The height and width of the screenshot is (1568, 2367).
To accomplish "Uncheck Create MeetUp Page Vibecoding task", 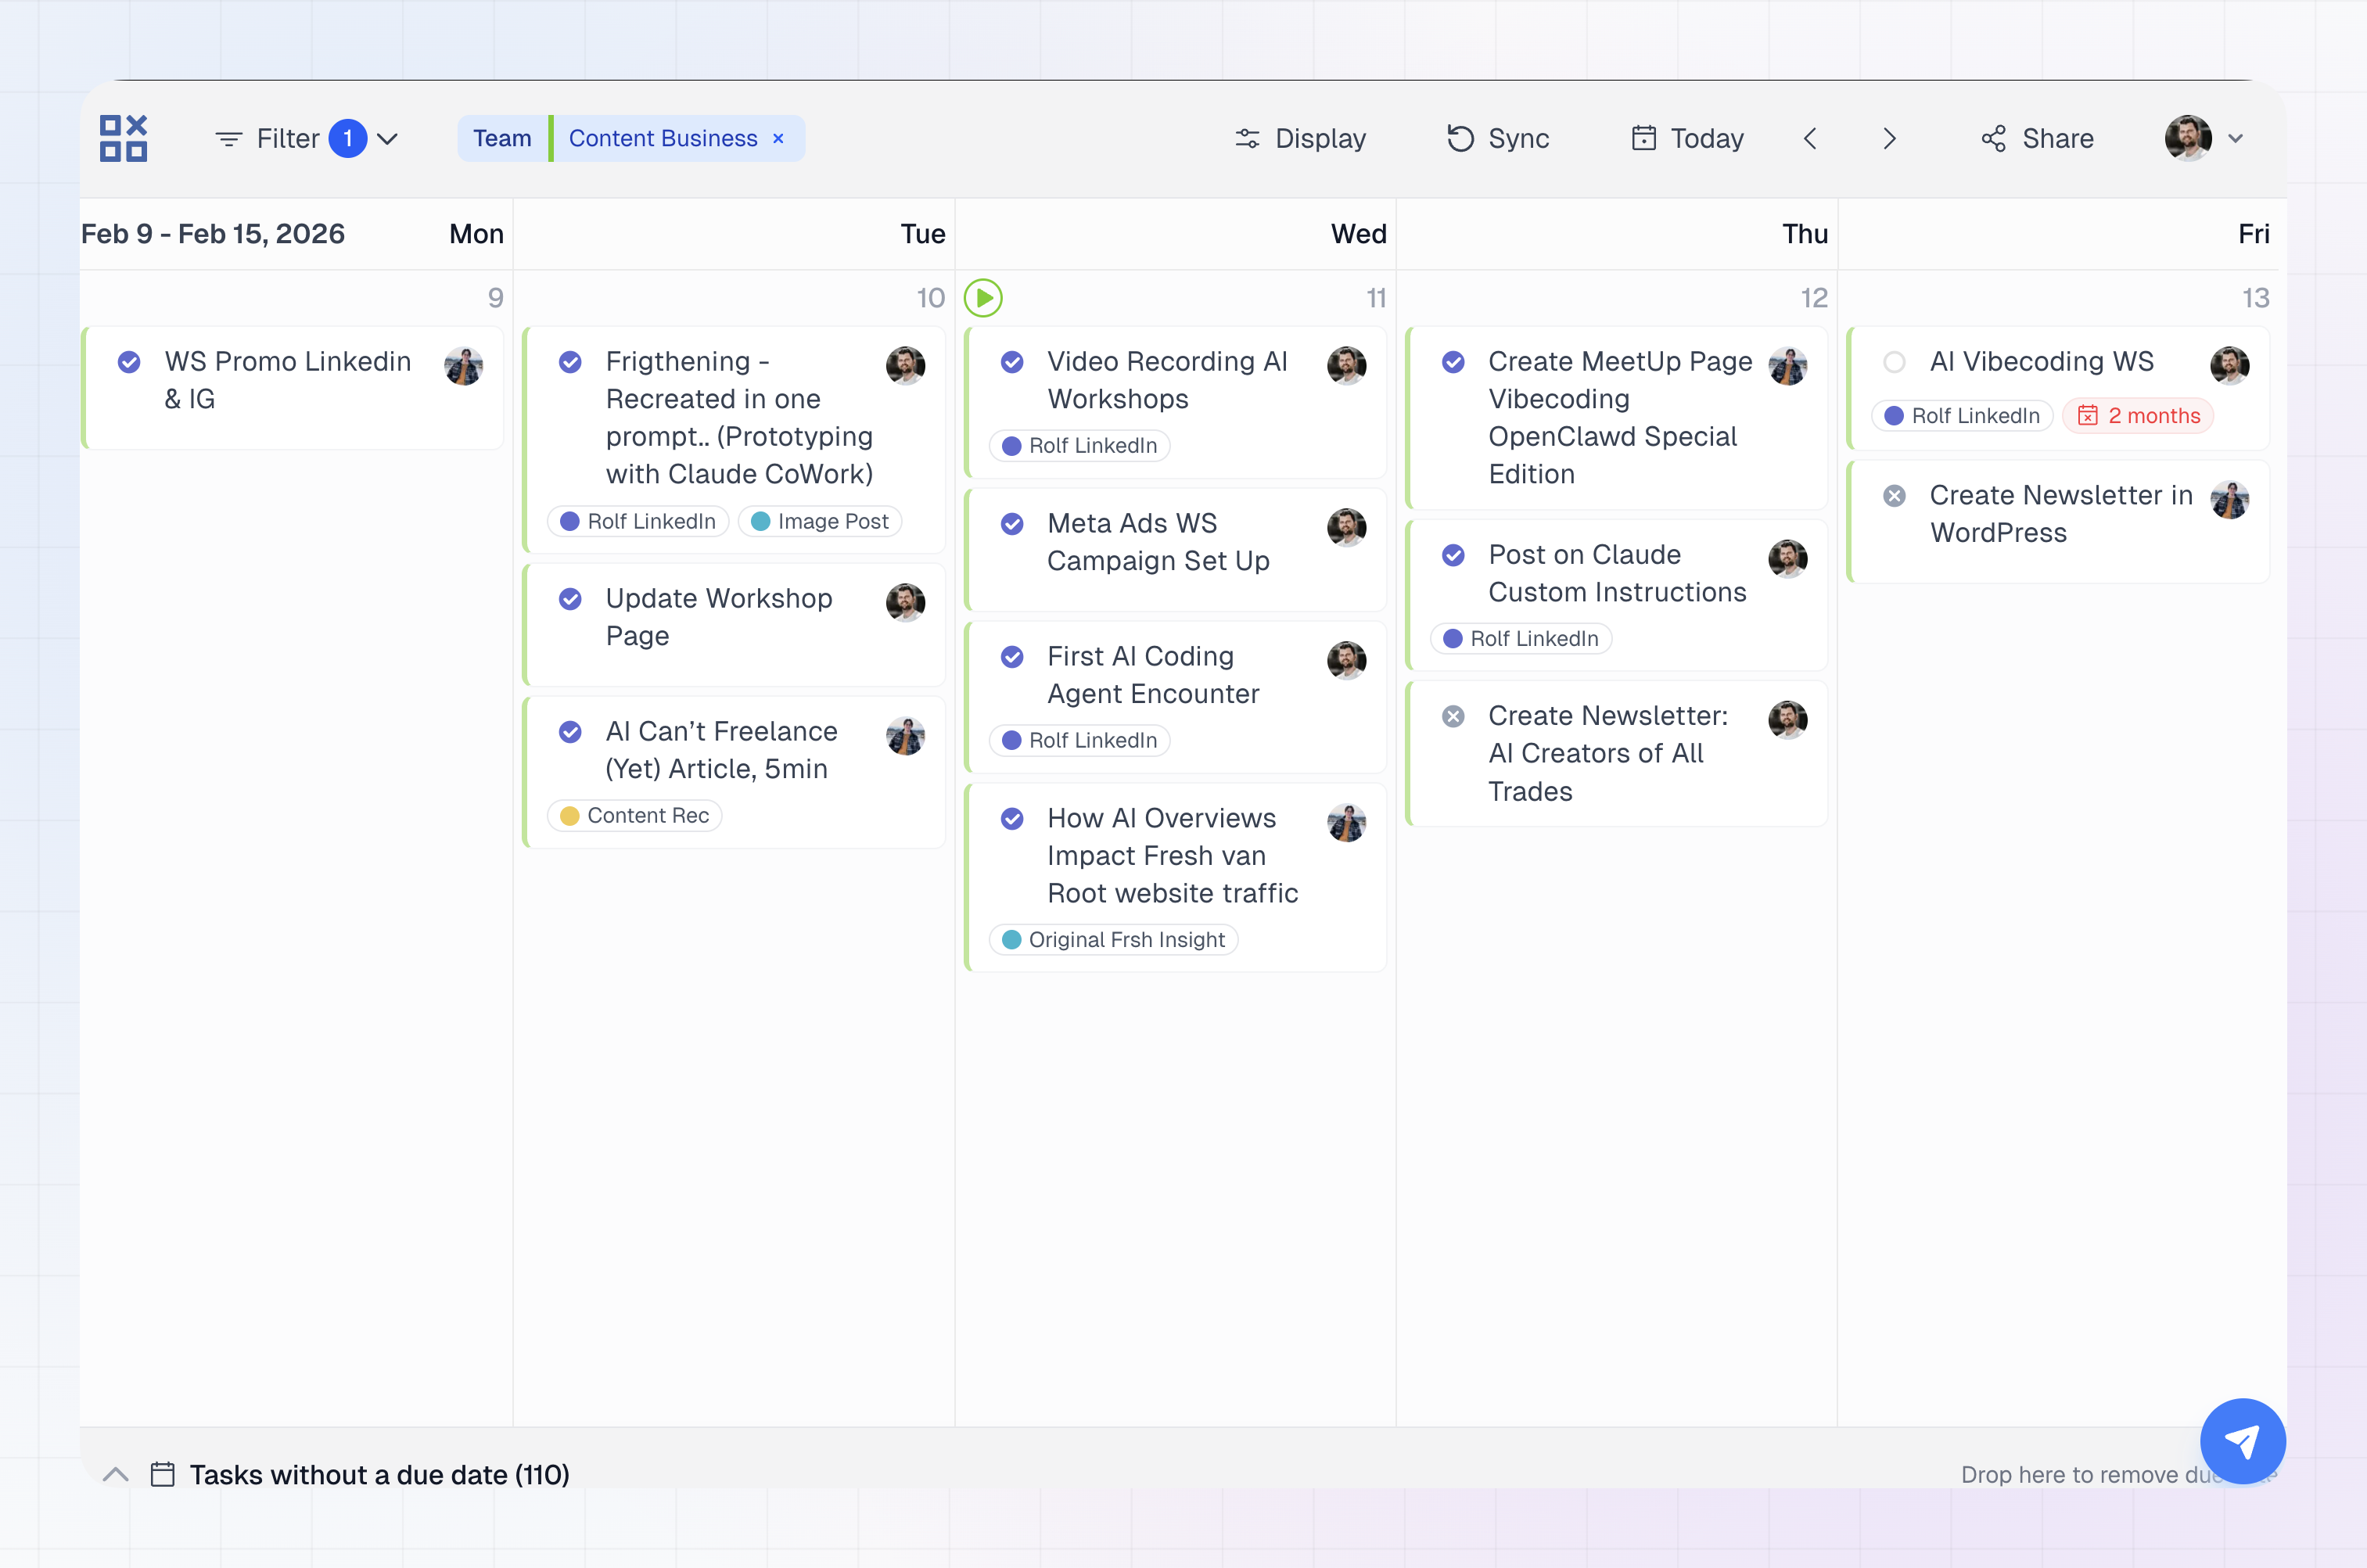I will pos(1453,362).
